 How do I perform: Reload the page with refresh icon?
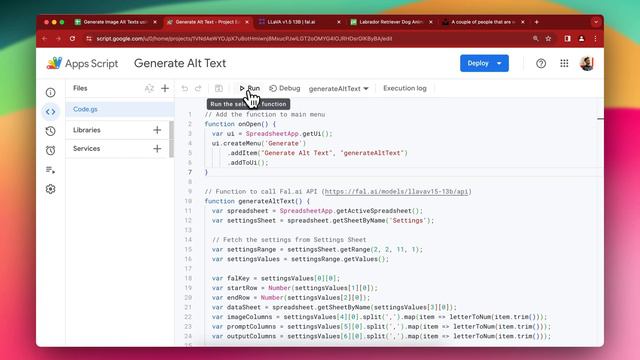72,38
